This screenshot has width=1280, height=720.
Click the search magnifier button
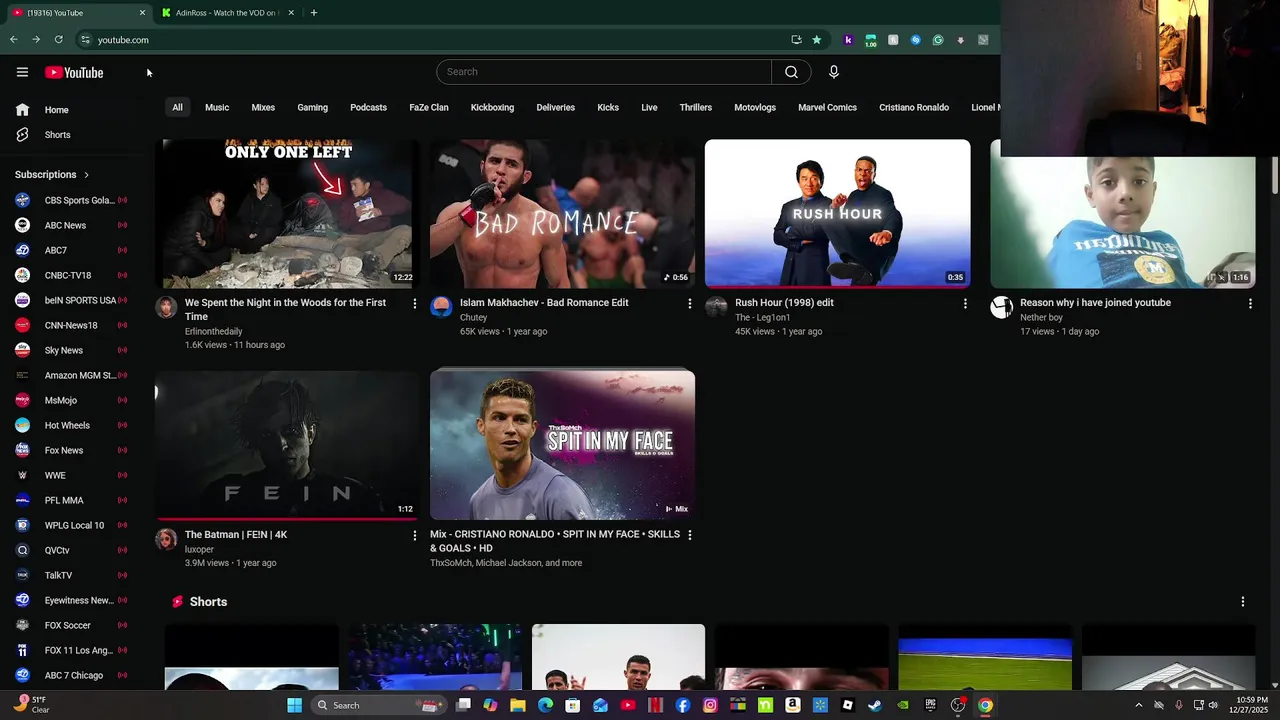click(791, 72)
